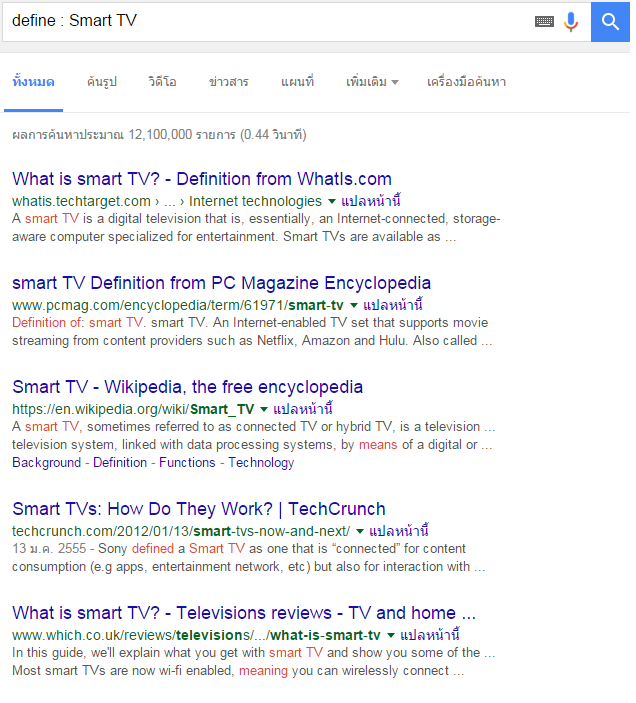Click the www.which.co.uk/reviews green URL text

click(x=196, y=635)
